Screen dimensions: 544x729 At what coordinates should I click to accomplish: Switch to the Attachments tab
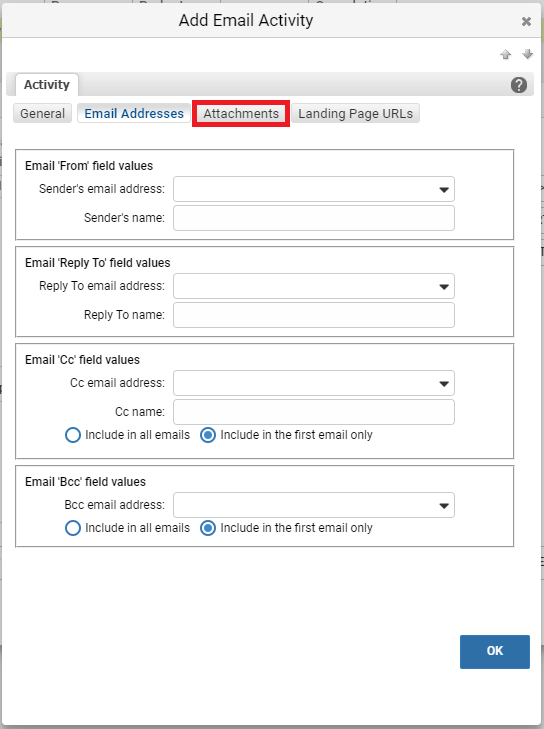click(241, 113)
